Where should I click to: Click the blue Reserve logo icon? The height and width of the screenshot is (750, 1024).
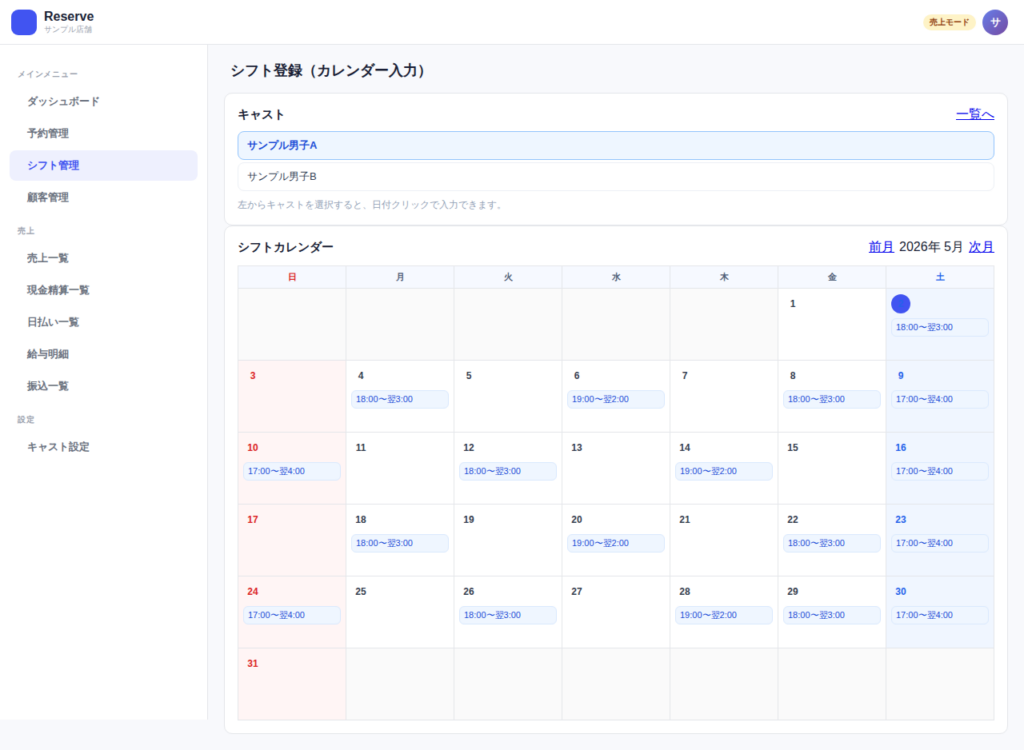tap(24, 22)
